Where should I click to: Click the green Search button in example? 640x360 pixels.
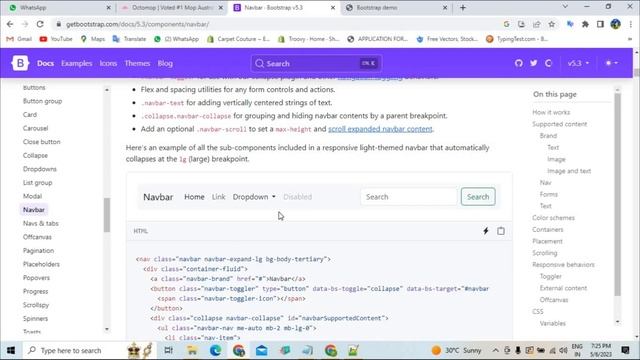(x=478, y=197)
